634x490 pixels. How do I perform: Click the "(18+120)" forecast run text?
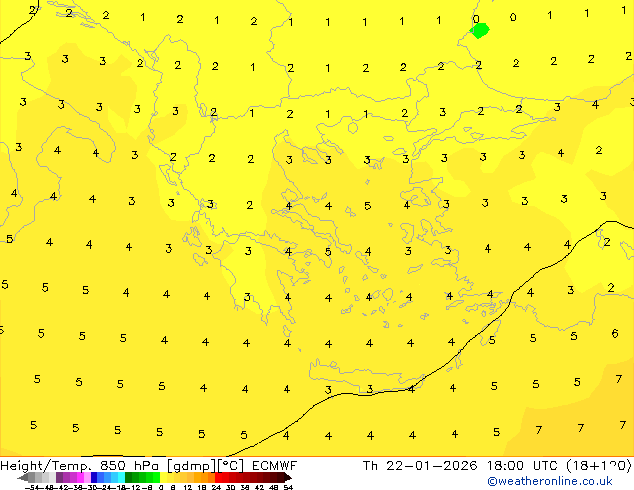(598, 465)
